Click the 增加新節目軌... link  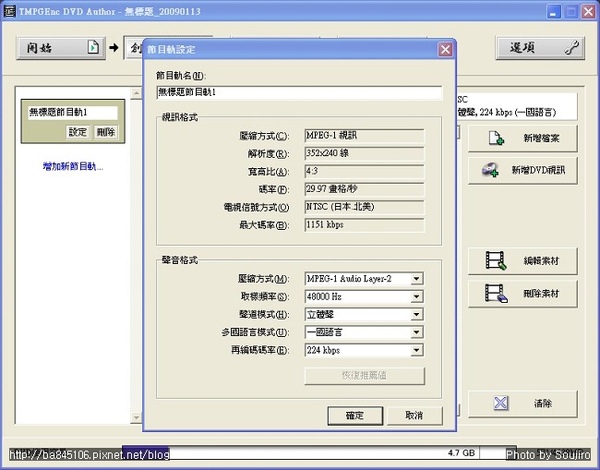pyautogui.click(x=73, y=166)
